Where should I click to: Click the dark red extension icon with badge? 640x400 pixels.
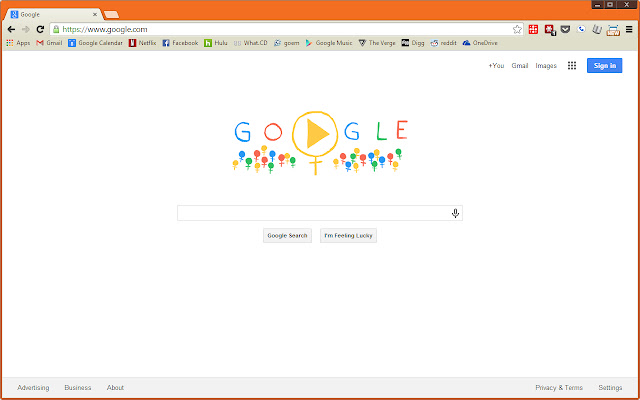(550, 30)
